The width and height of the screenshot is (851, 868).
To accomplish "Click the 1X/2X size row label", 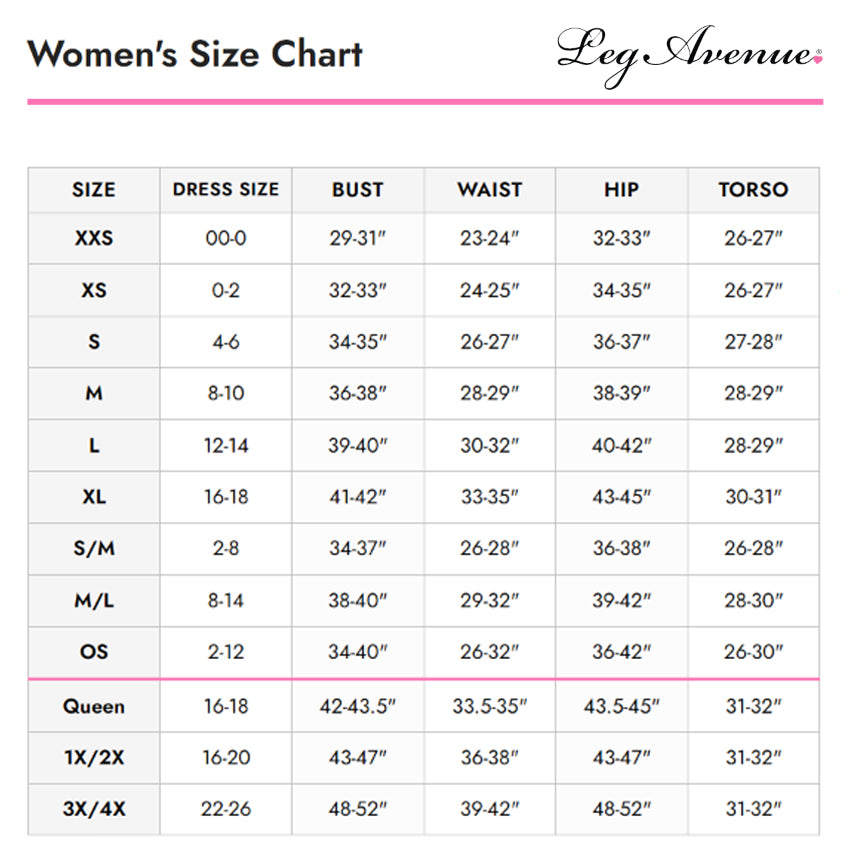I will [x=94, y=757].
